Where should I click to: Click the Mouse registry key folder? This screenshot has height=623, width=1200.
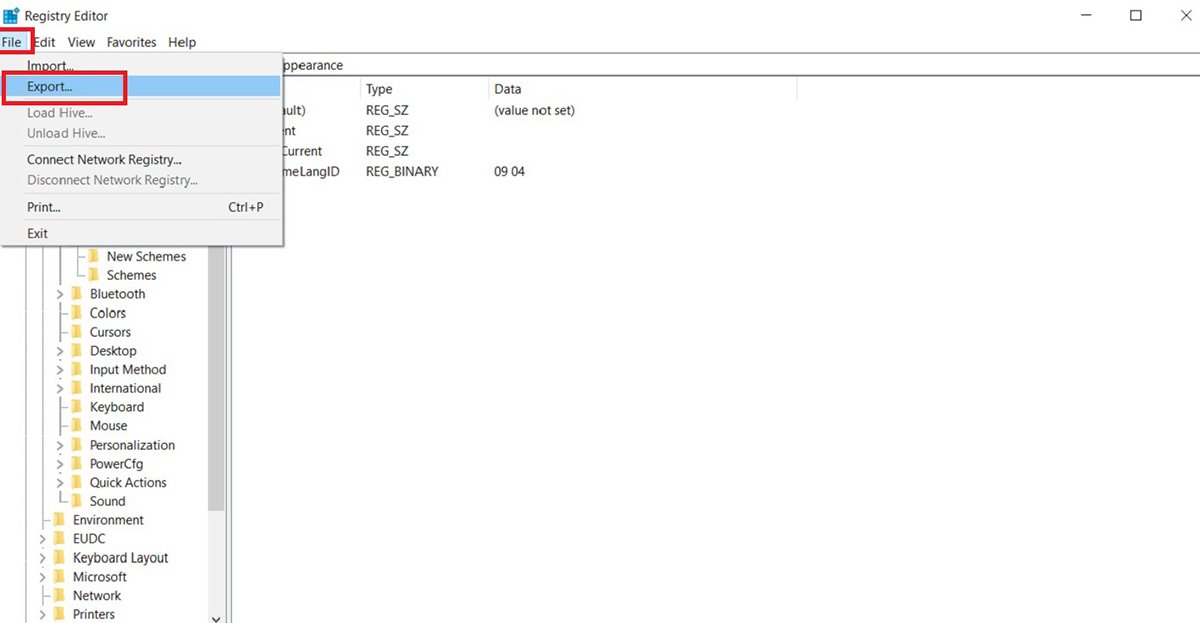pyautogui.click(x=108, y=425)
